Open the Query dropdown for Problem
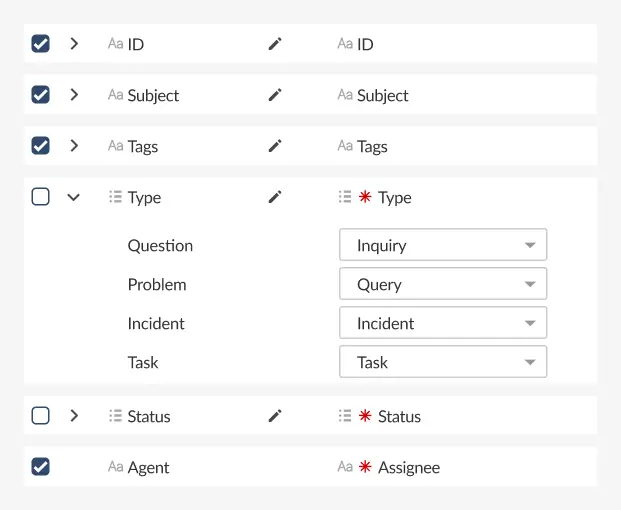Screen dimensions: 621x510 click(443, 284)
